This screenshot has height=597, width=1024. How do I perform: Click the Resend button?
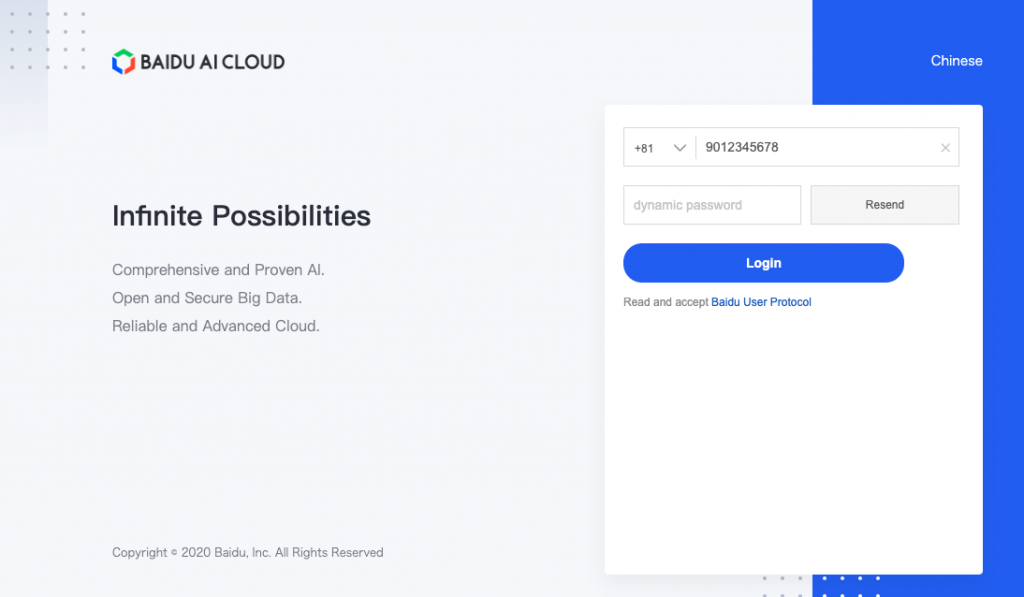pyautogui.click(x=884, y=205)
